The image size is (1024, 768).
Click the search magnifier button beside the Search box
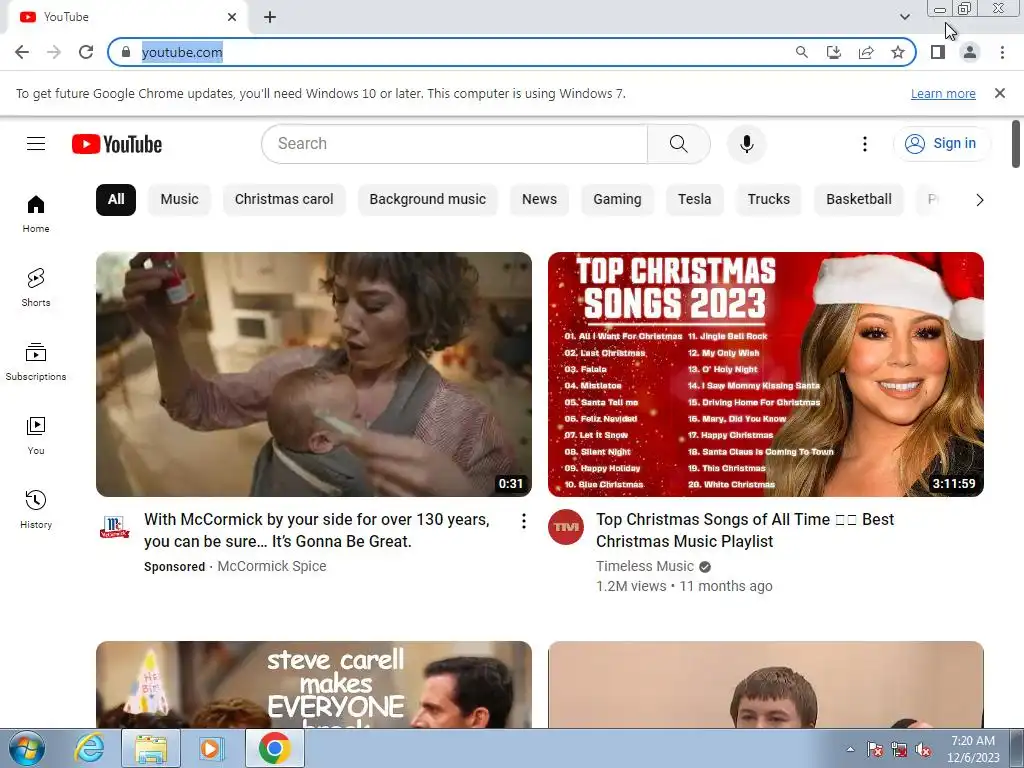679,144
